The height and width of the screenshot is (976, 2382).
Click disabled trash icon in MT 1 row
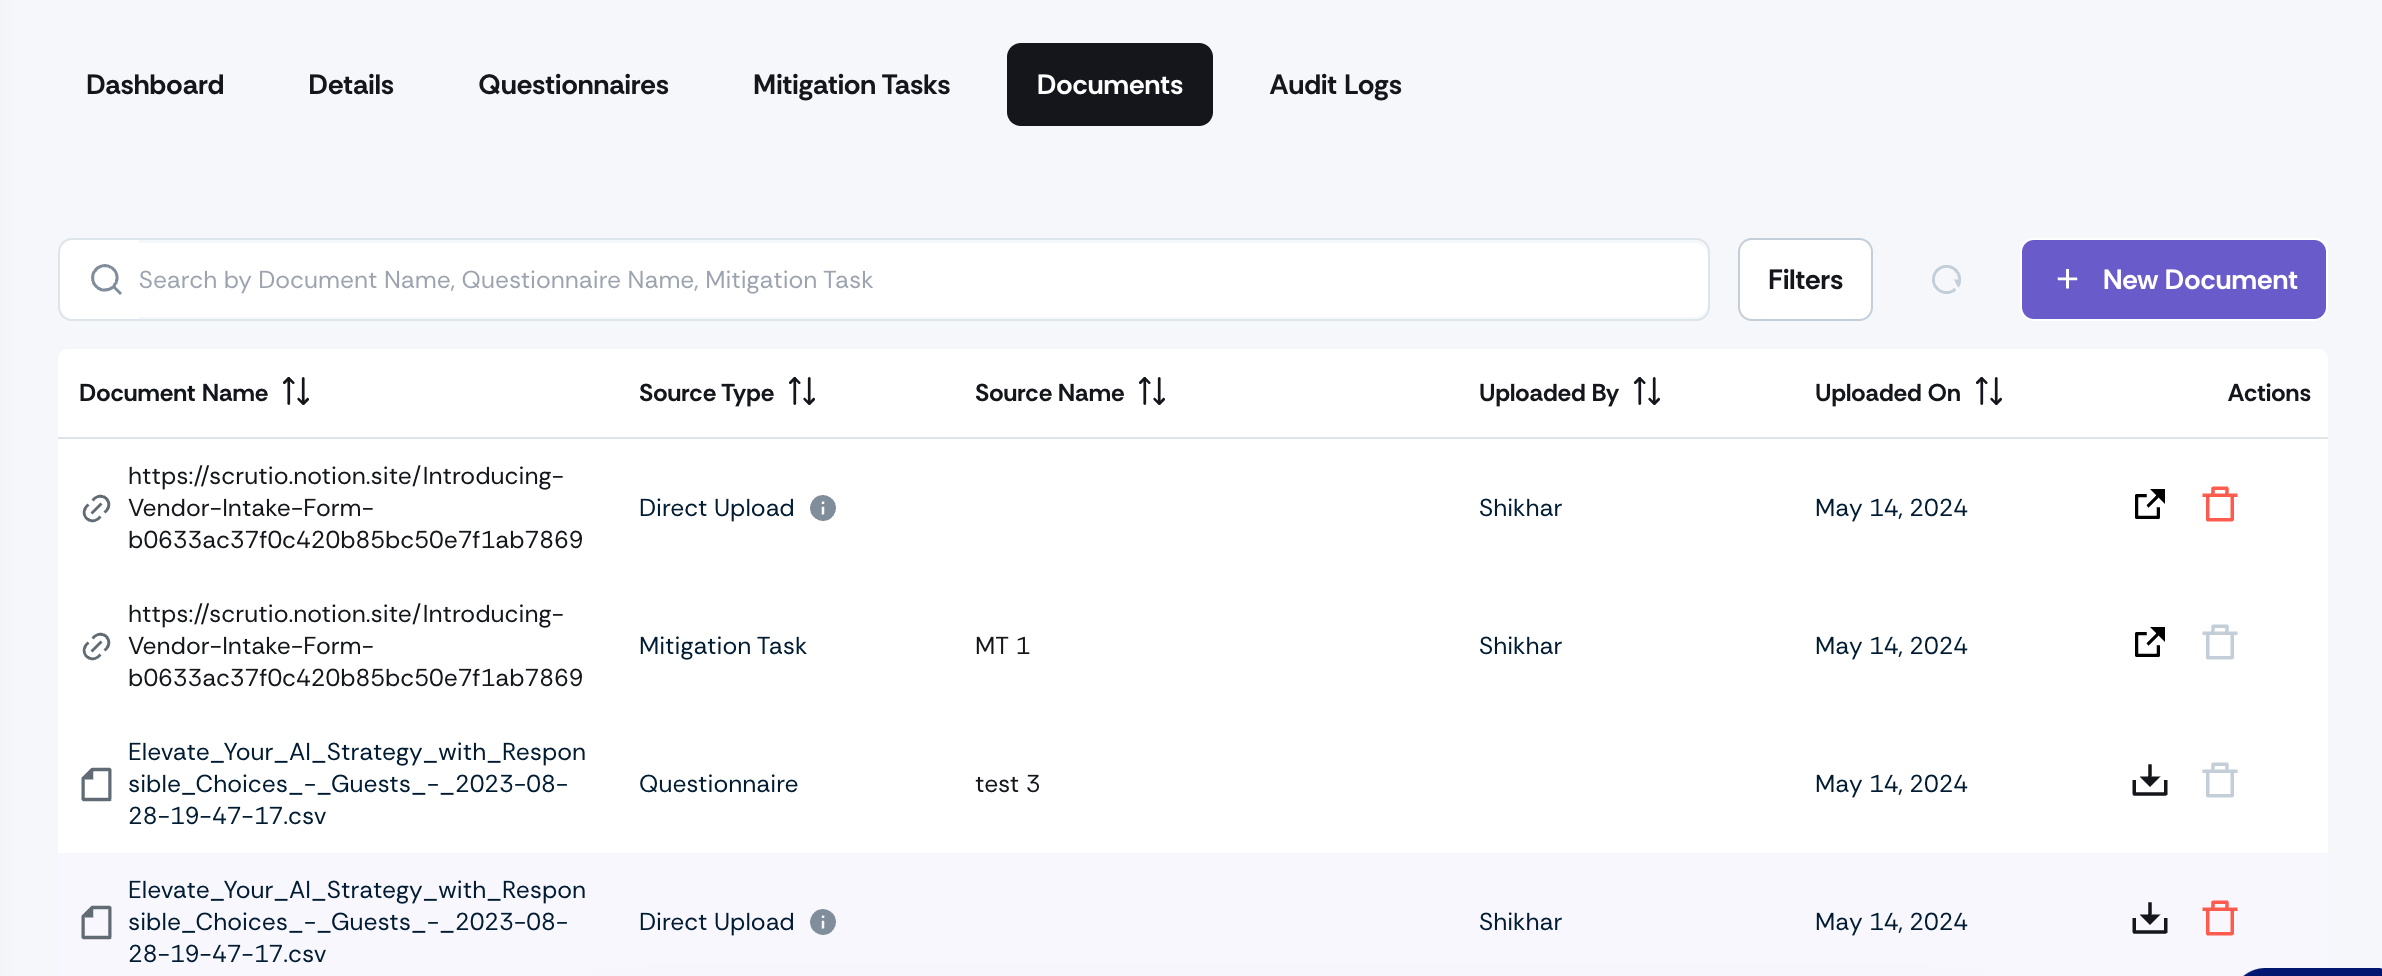(x=2220, y=643)
